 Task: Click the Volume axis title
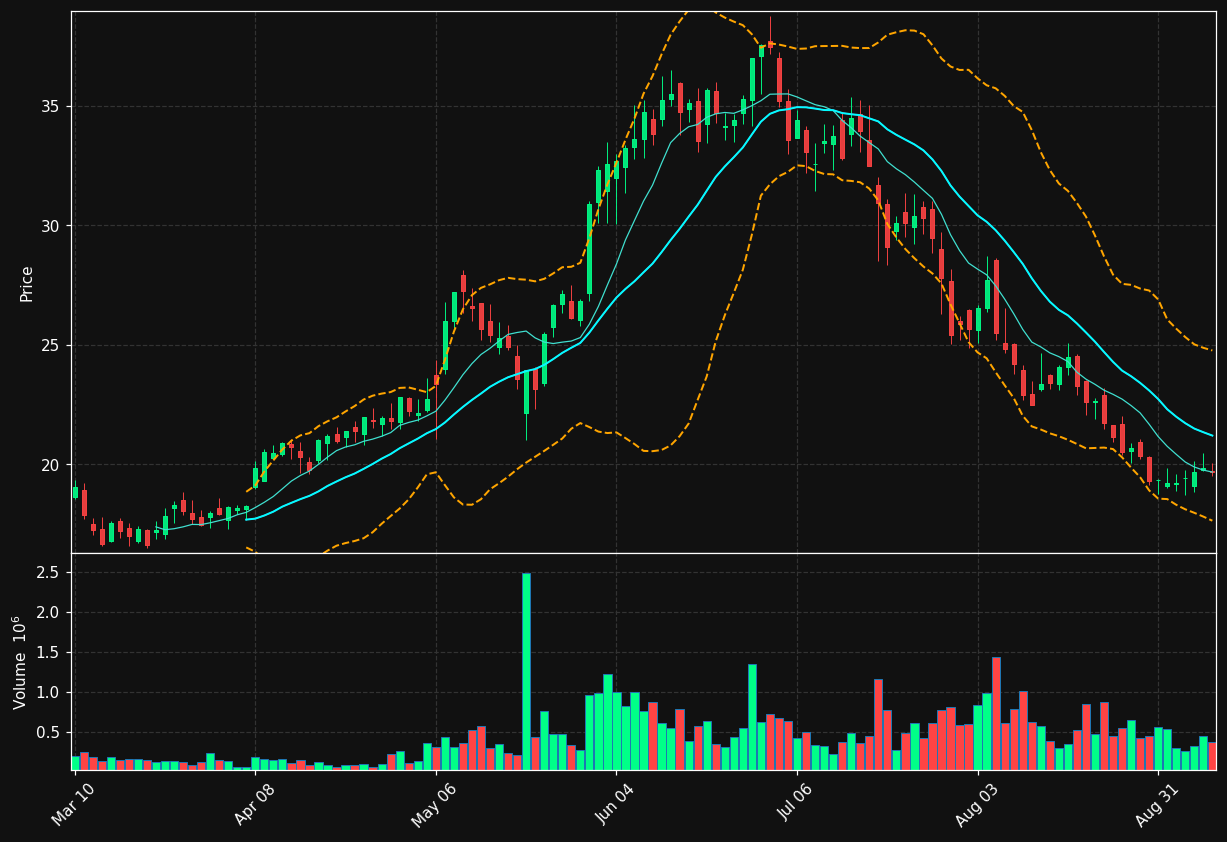click(x=20, y=662)
